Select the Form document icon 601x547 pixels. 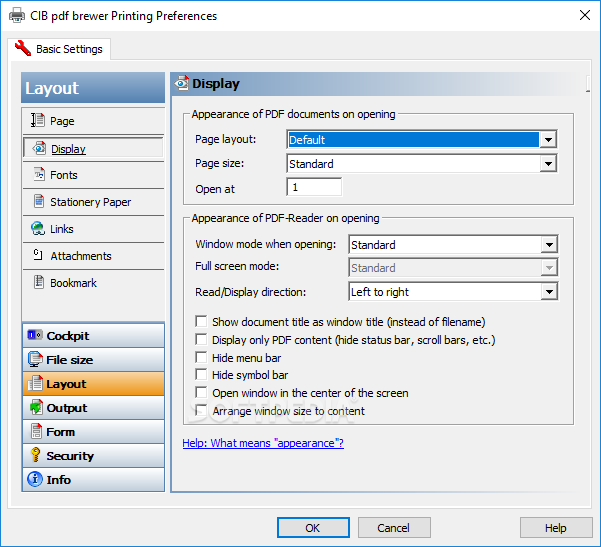pos(36,431)
